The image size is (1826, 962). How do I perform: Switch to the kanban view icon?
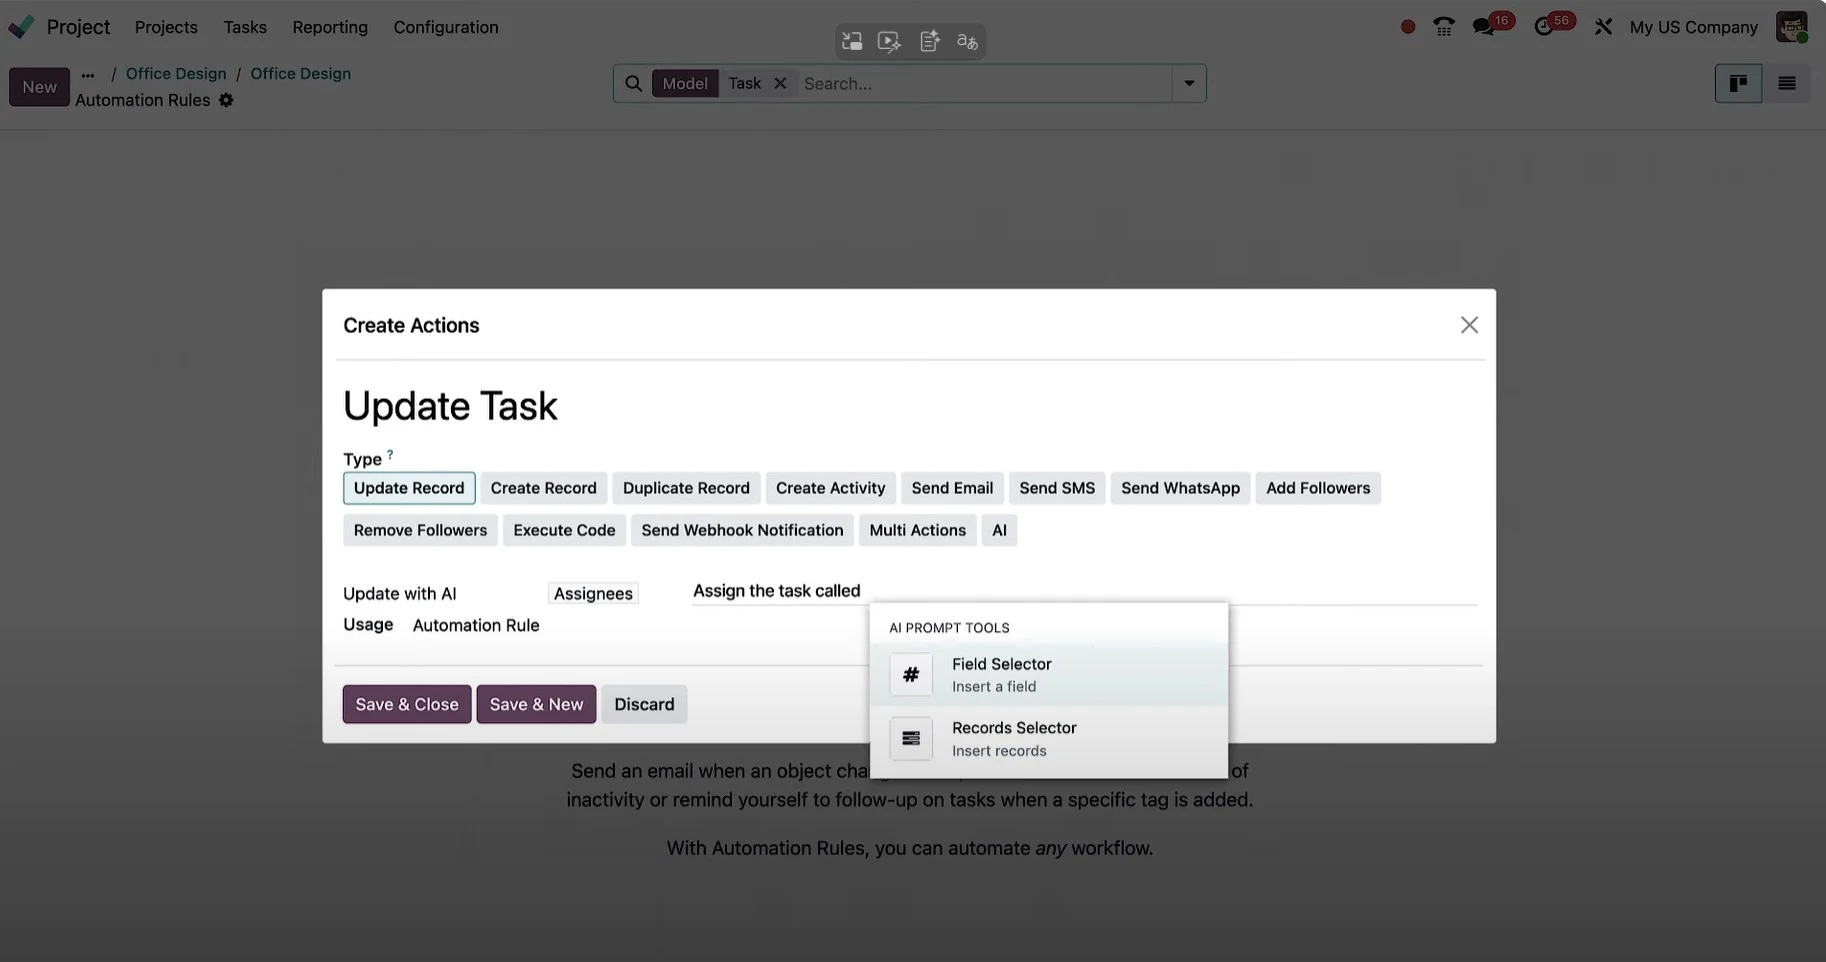point(1737,83)
